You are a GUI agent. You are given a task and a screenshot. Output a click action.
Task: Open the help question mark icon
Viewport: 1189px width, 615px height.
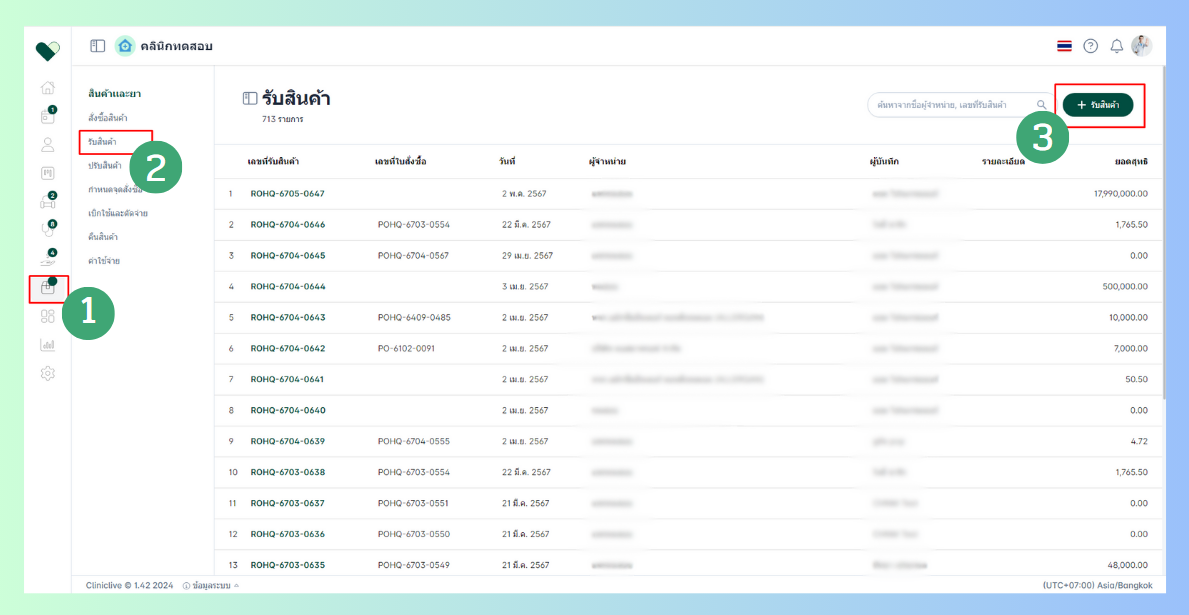coord(1090,46)
